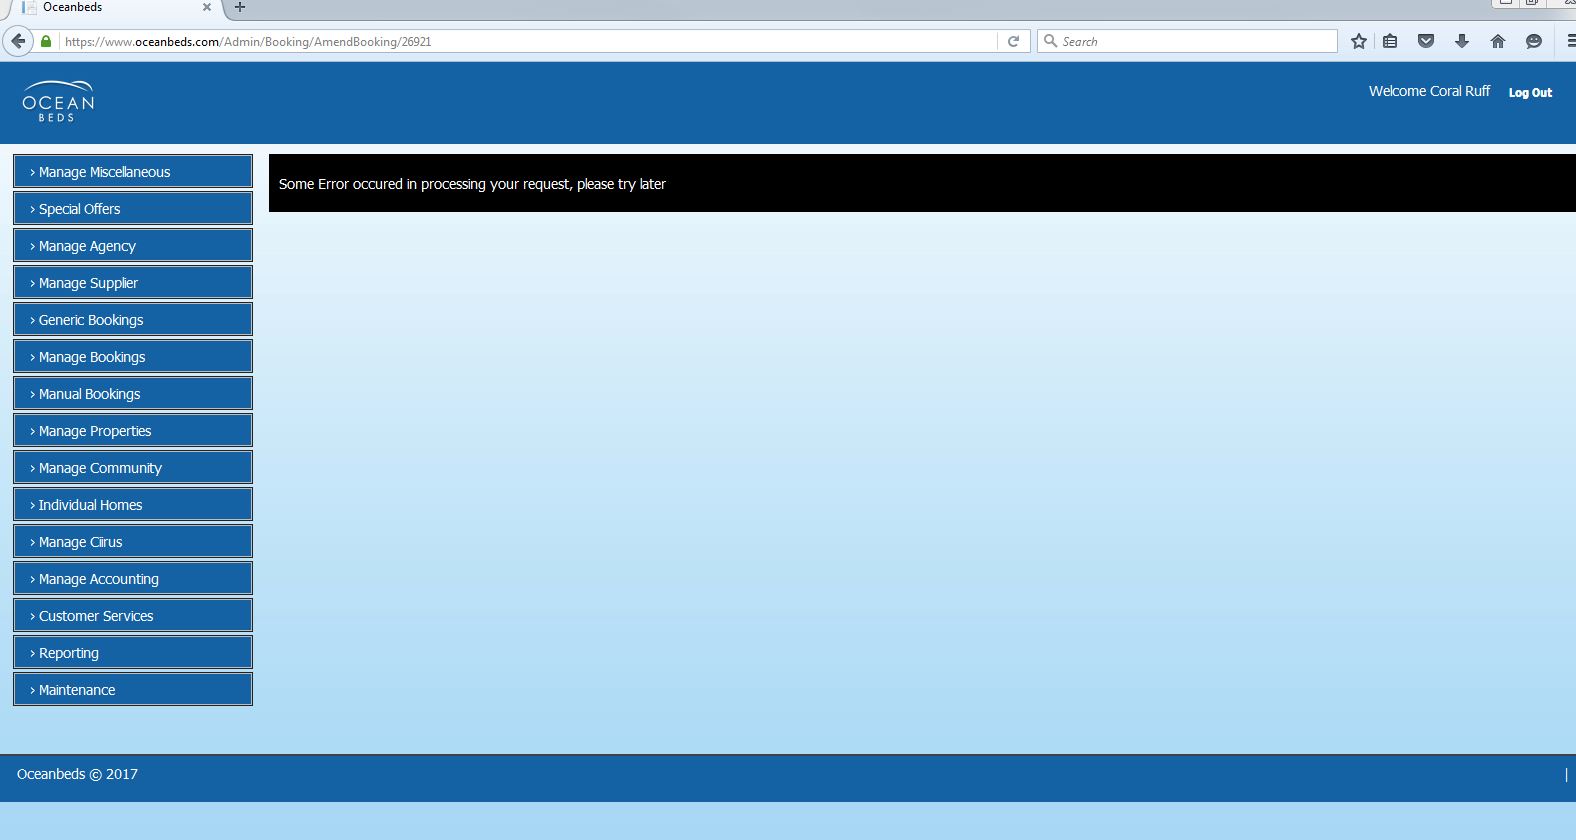The width and height of the screenshot is (1576, 840).
Task: Go to the browser home page icon
Action: click(x=1498, y=41)
